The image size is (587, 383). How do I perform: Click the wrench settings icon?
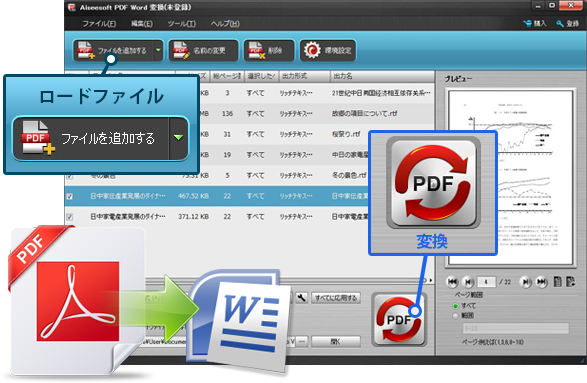coord(301,298)
